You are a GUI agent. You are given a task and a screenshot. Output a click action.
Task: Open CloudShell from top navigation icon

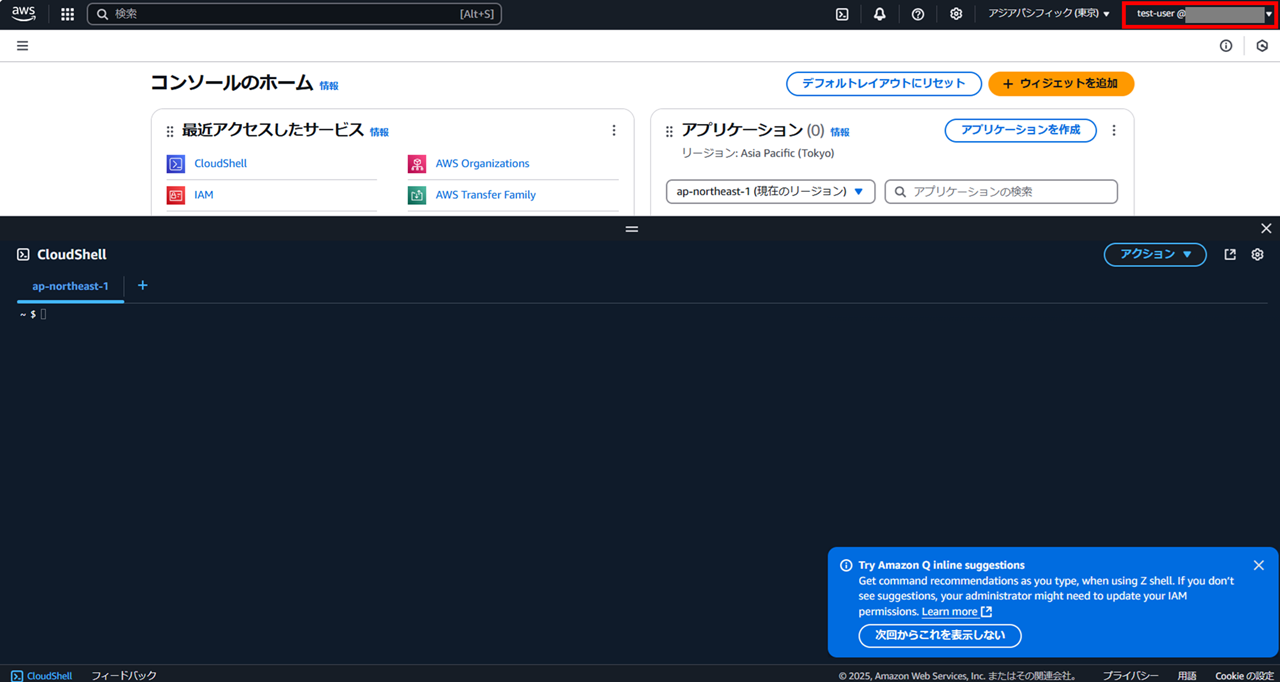842,14
